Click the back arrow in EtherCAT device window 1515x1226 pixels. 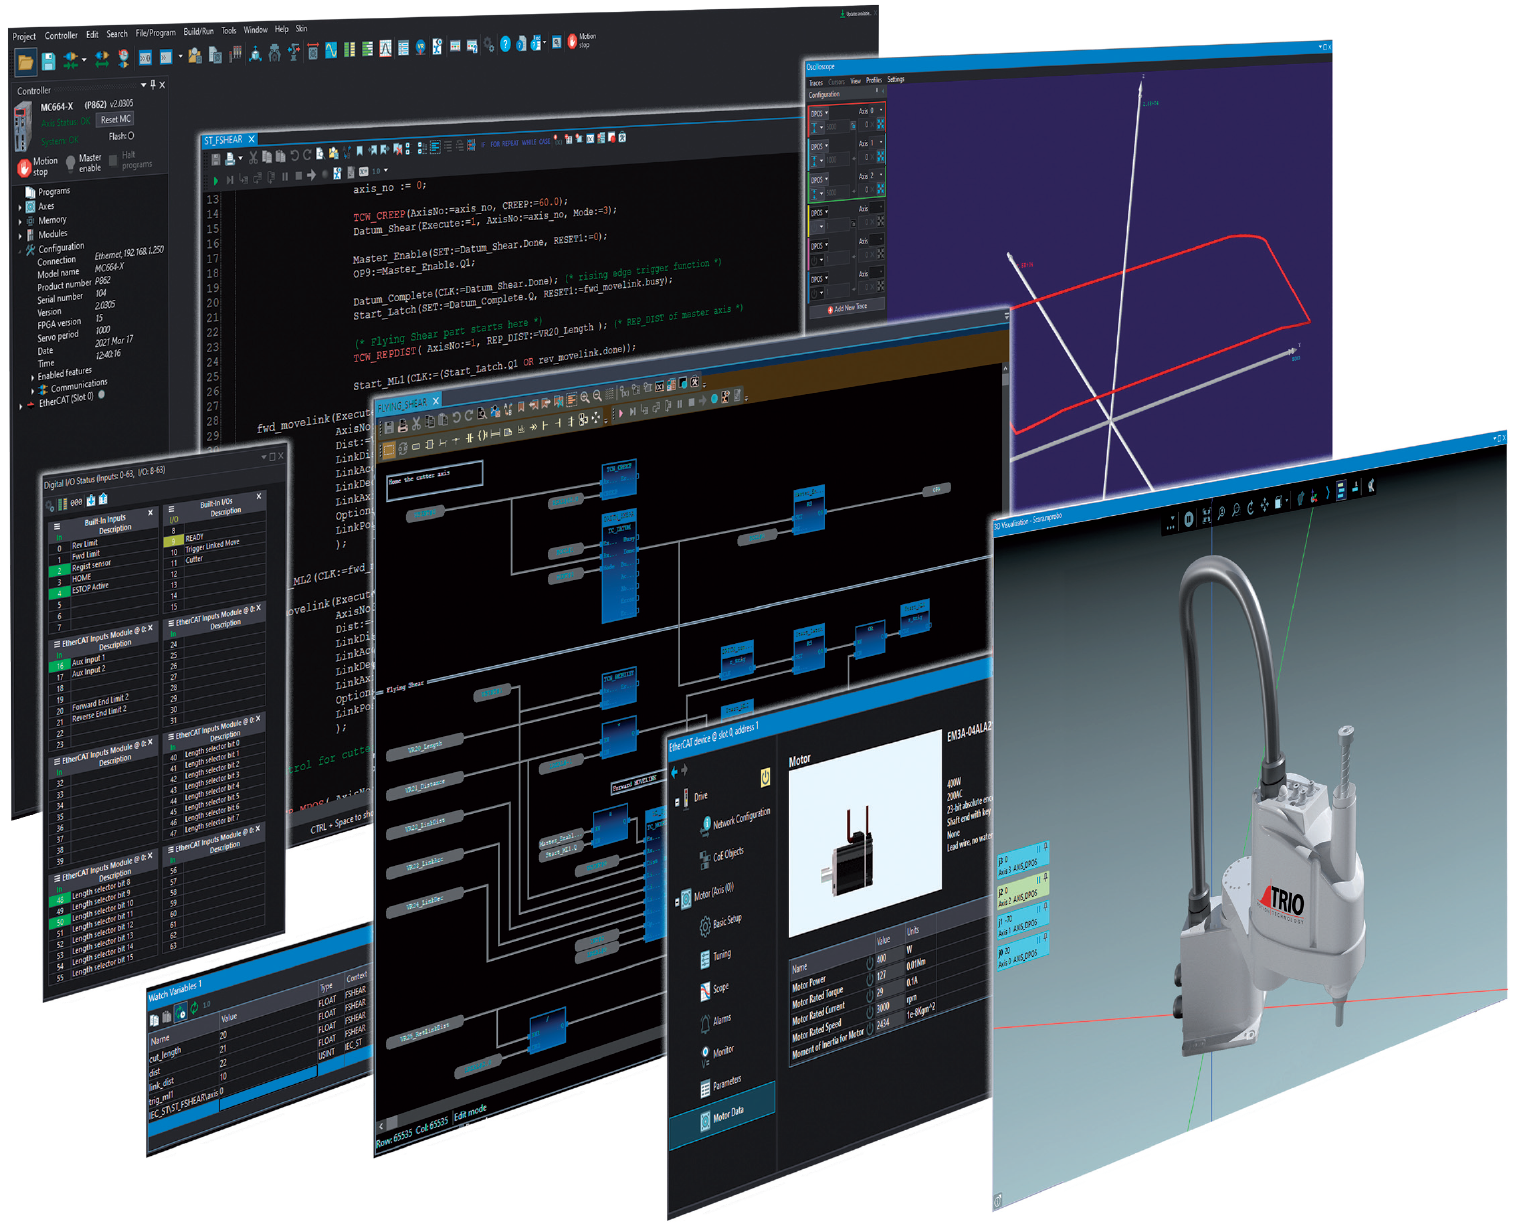(674, 772)
